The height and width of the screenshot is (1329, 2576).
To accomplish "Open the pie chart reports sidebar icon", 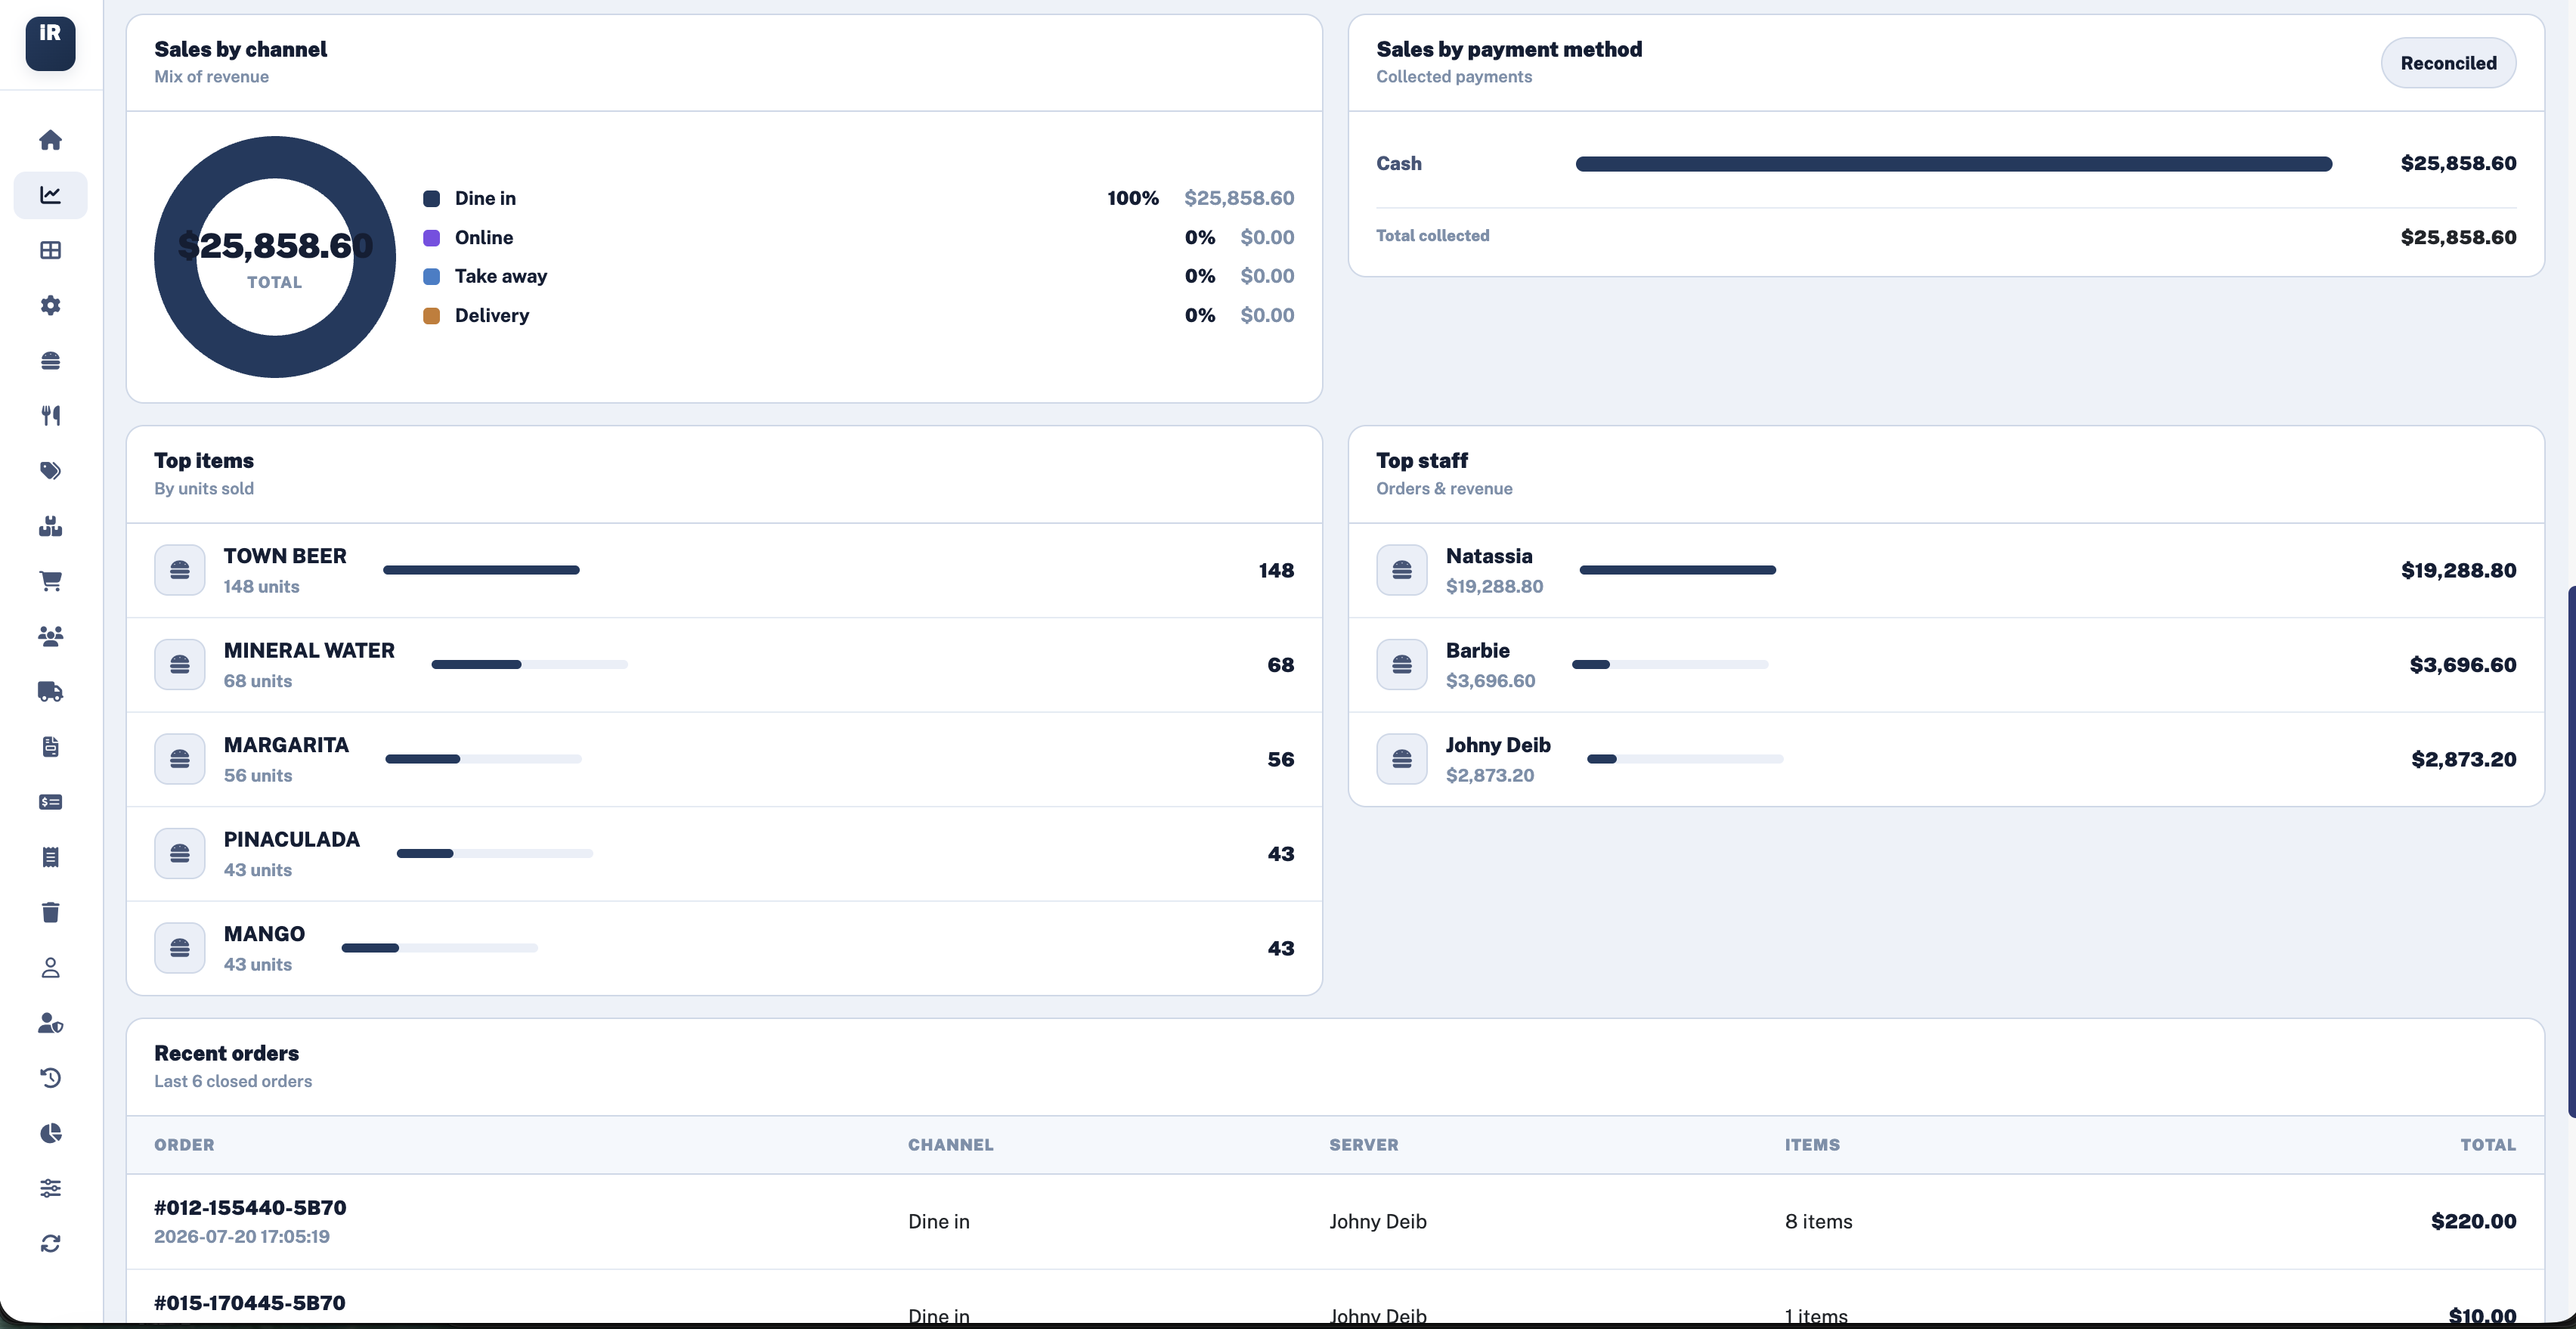I will 50,1133.
